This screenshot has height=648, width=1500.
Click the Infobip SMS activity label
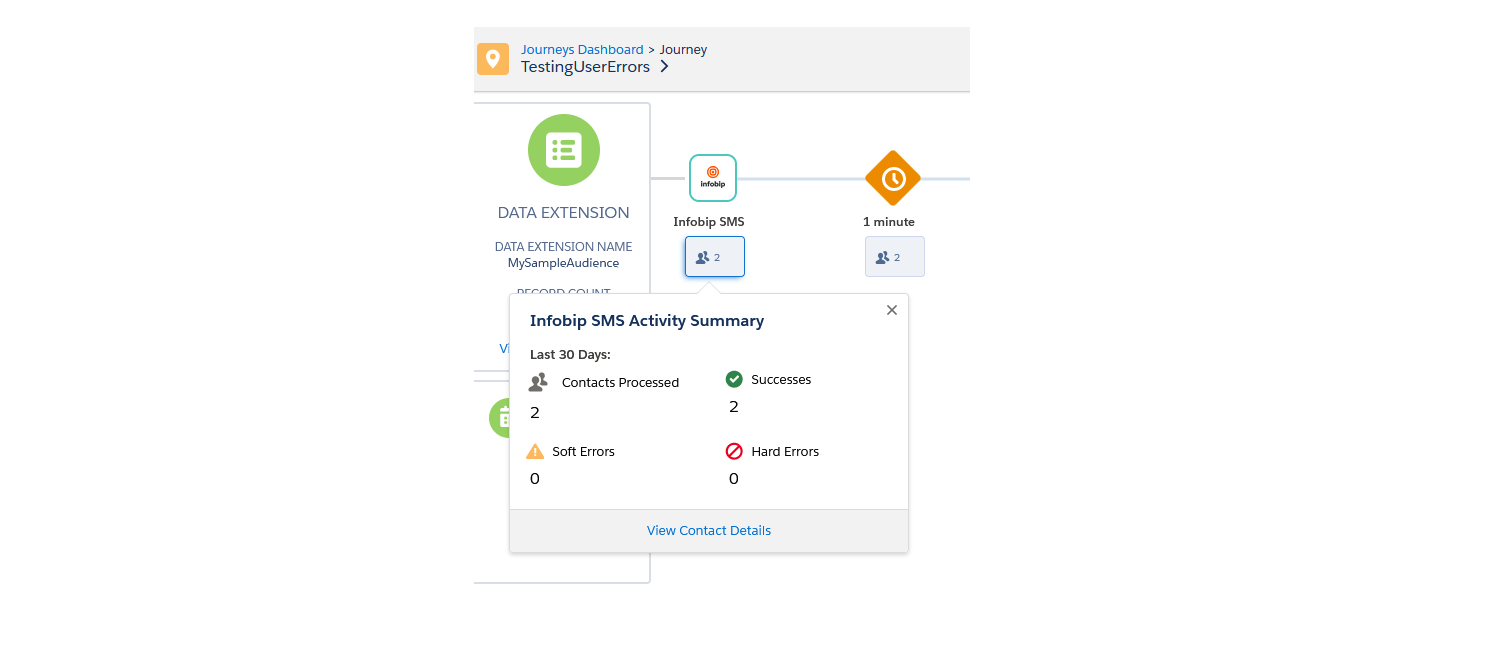click(708, 222)
